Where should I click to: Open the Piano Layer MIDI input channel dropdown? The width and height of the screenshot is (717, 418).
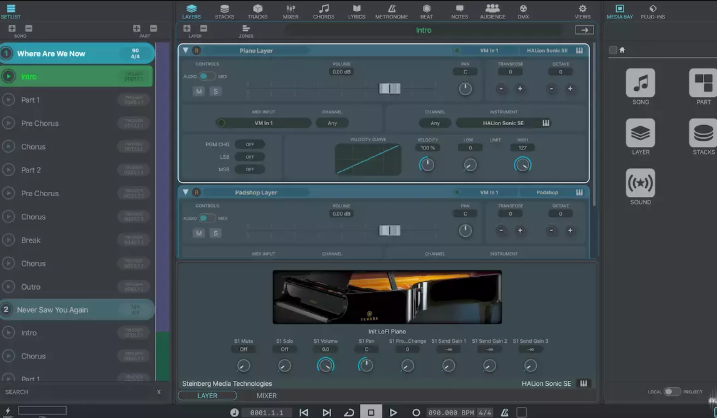click(332, 123)
